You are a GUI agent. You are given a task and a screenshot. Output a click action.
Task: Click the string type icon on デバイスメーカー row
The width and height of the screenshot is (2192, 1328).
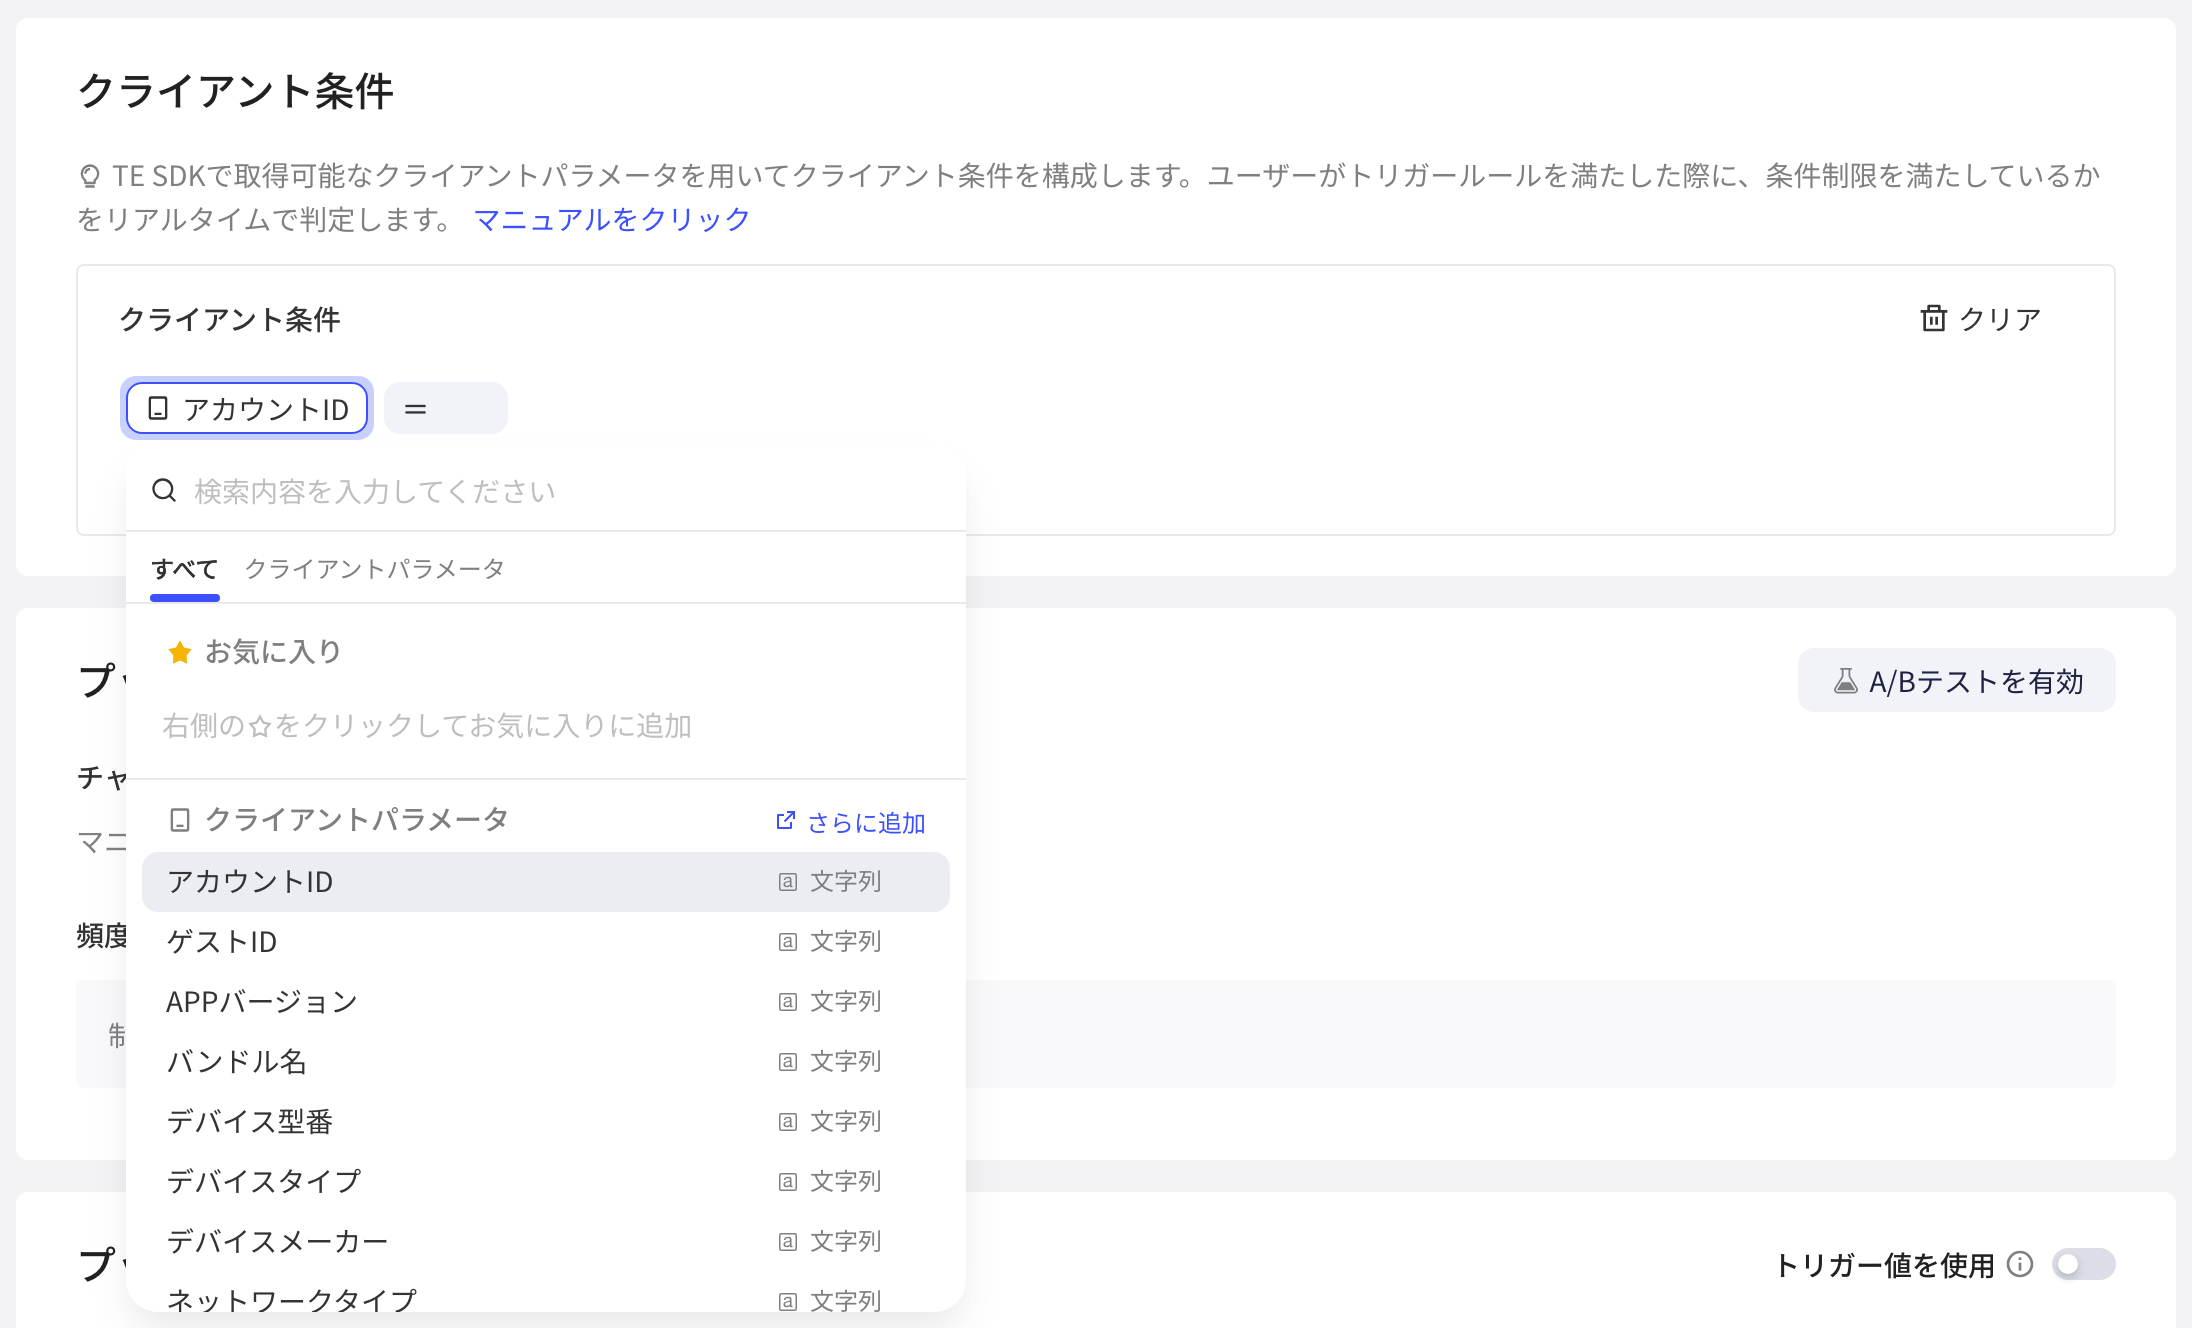788,1242
